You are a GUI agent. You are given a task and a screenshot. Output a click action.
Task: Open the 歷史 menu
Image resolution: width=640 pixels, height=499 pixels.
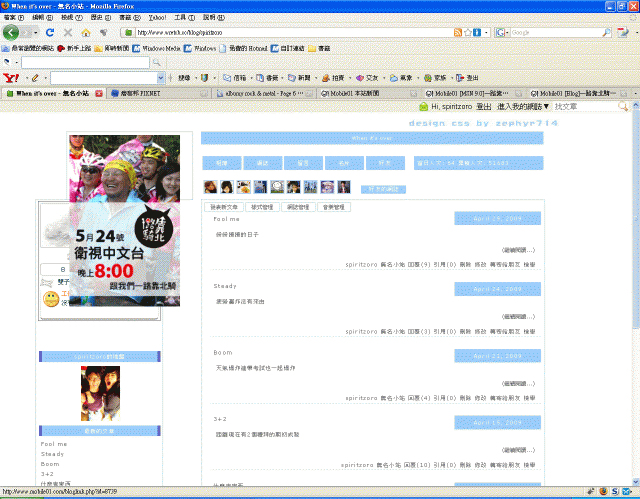pyautogui.click(x=100, y=18)
